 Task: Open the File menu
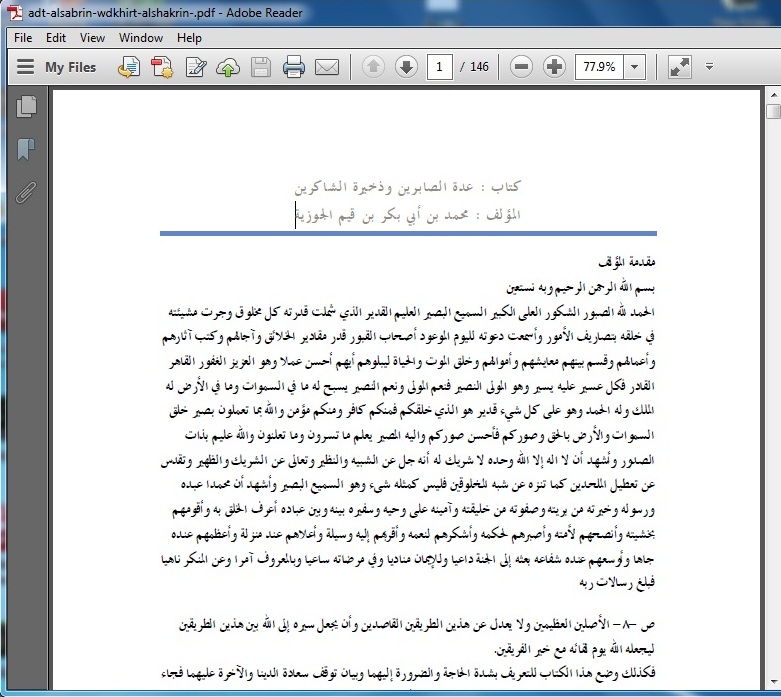[x=23, y=38]
